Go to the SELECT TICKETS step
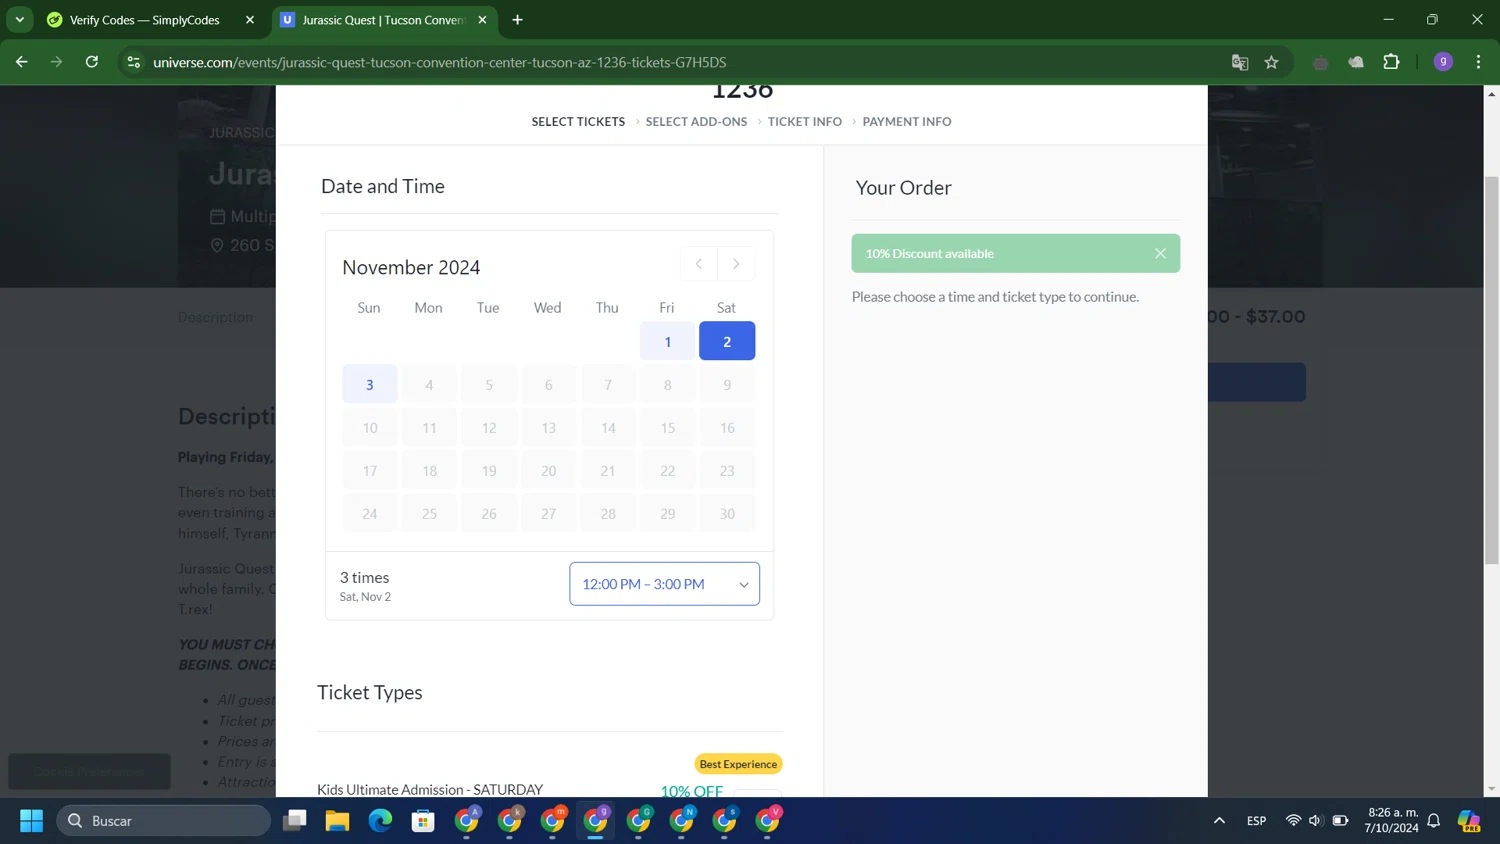 tap(578, 122)
